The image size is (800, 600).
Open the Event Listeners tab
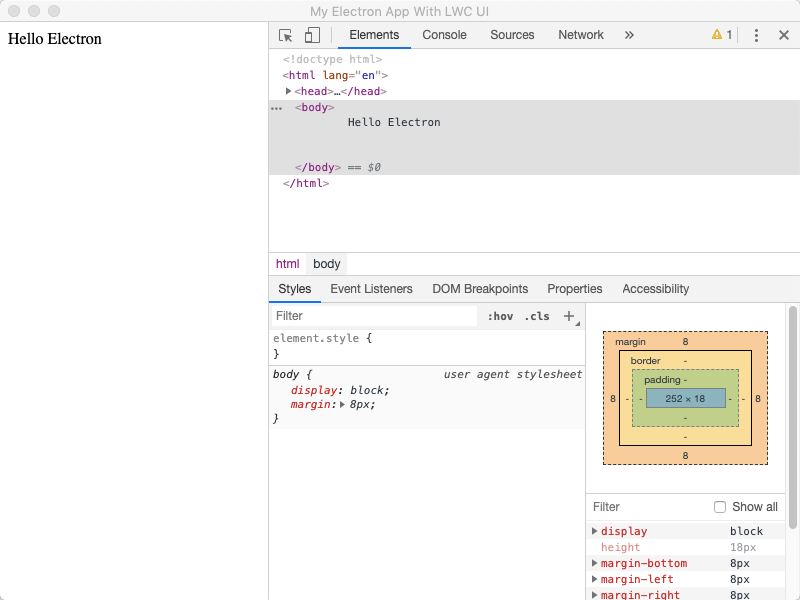click(371, 289)
